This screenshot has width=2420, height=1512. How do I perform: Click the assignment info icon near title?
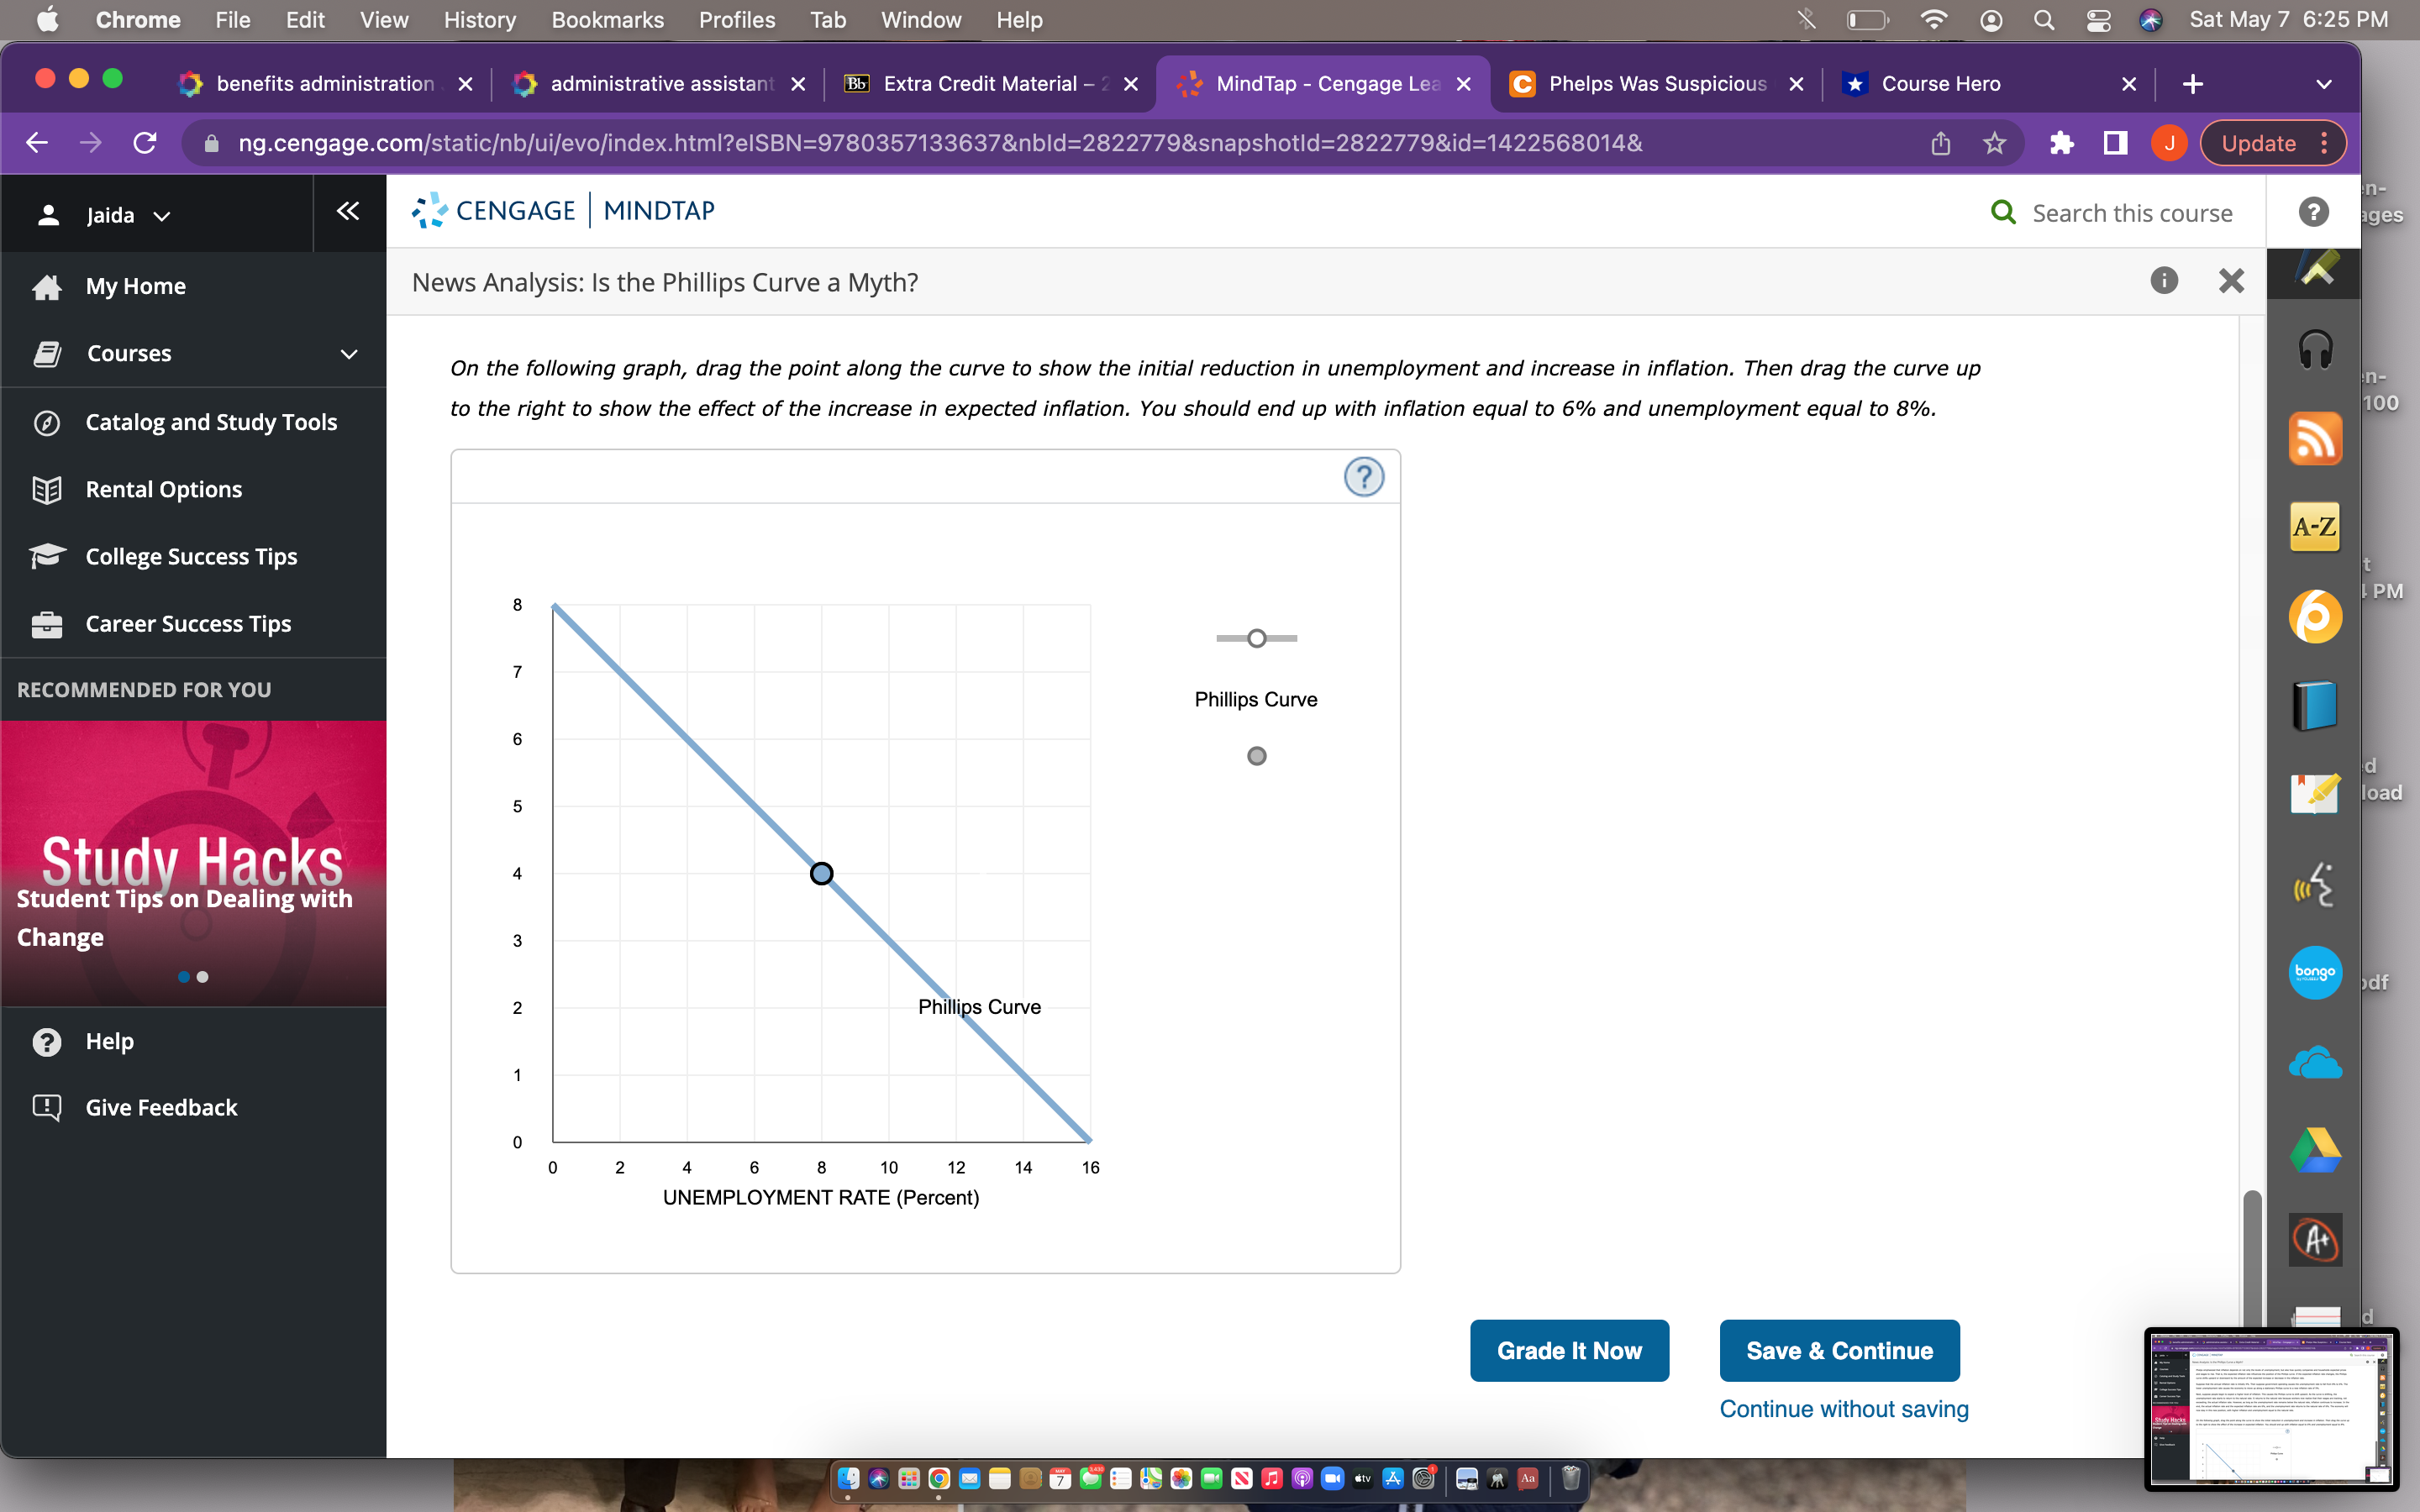click(x=2164, y=281)
